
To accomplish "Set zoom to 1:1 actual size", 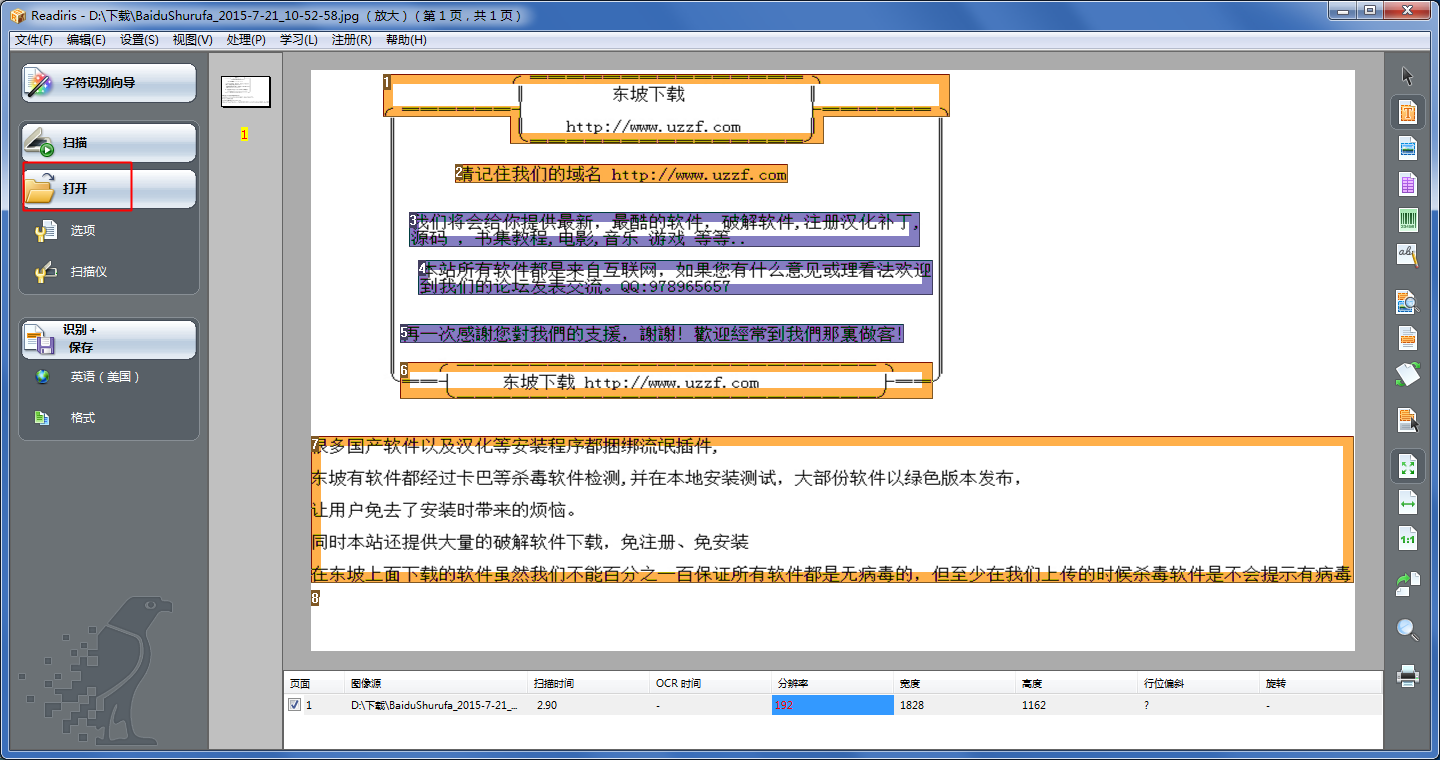I will pyautogui.click(x=1408, y=539).
